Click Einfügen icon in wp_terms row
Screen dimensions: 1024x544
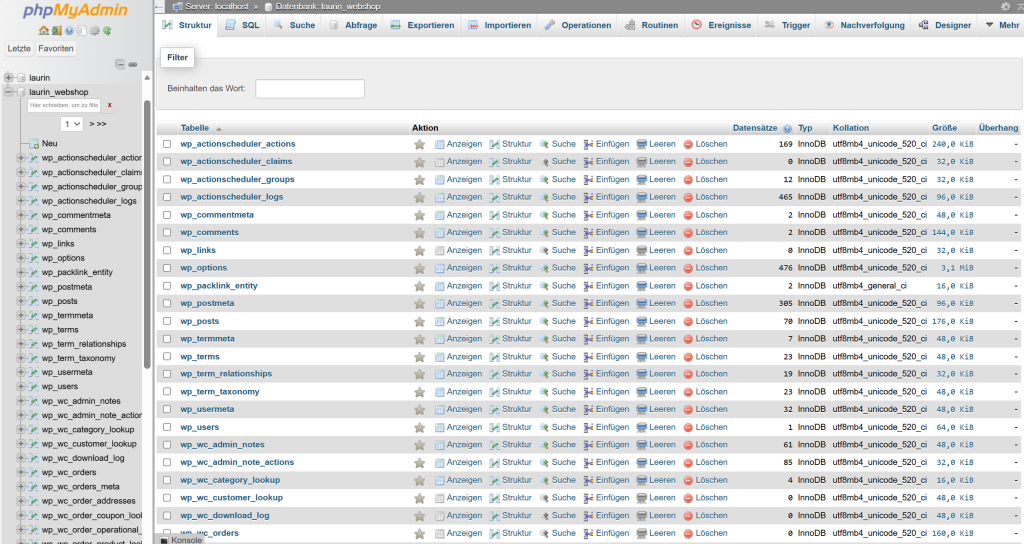588,357
